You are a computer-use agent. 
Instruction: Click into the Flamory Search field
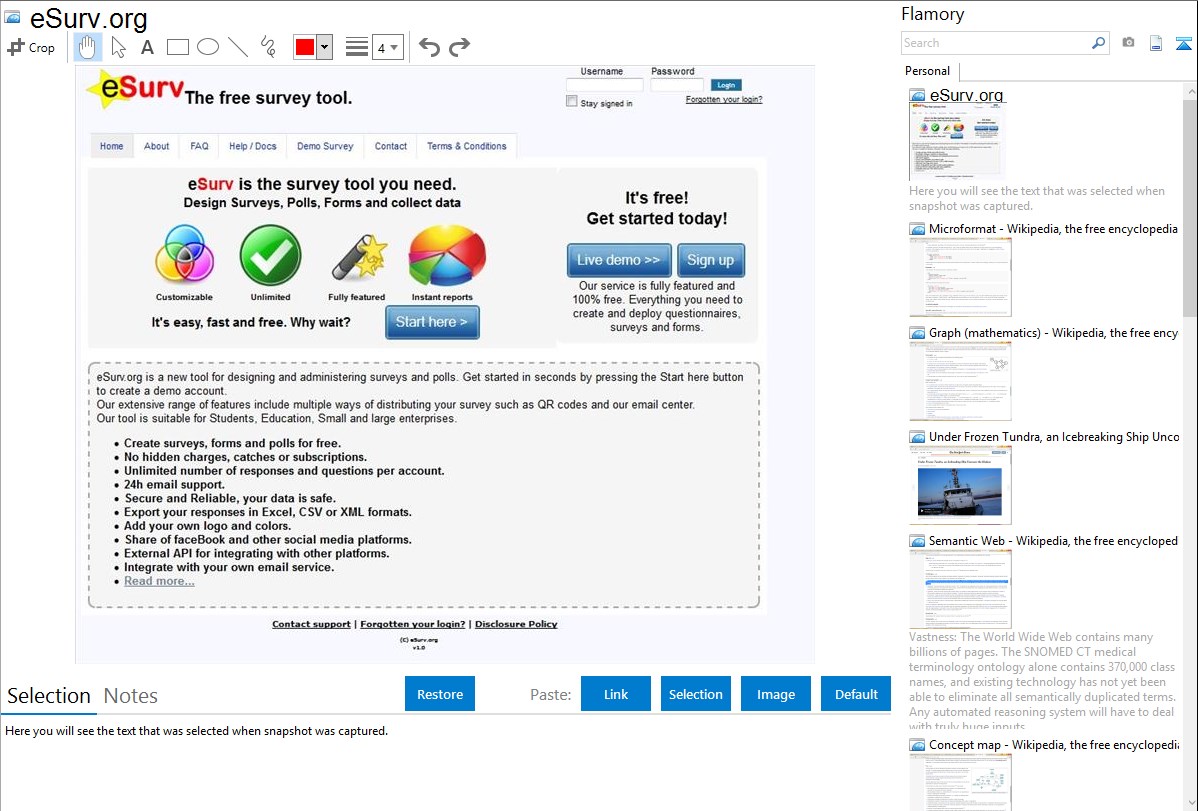pyautogui.click(x=996, y=43)
